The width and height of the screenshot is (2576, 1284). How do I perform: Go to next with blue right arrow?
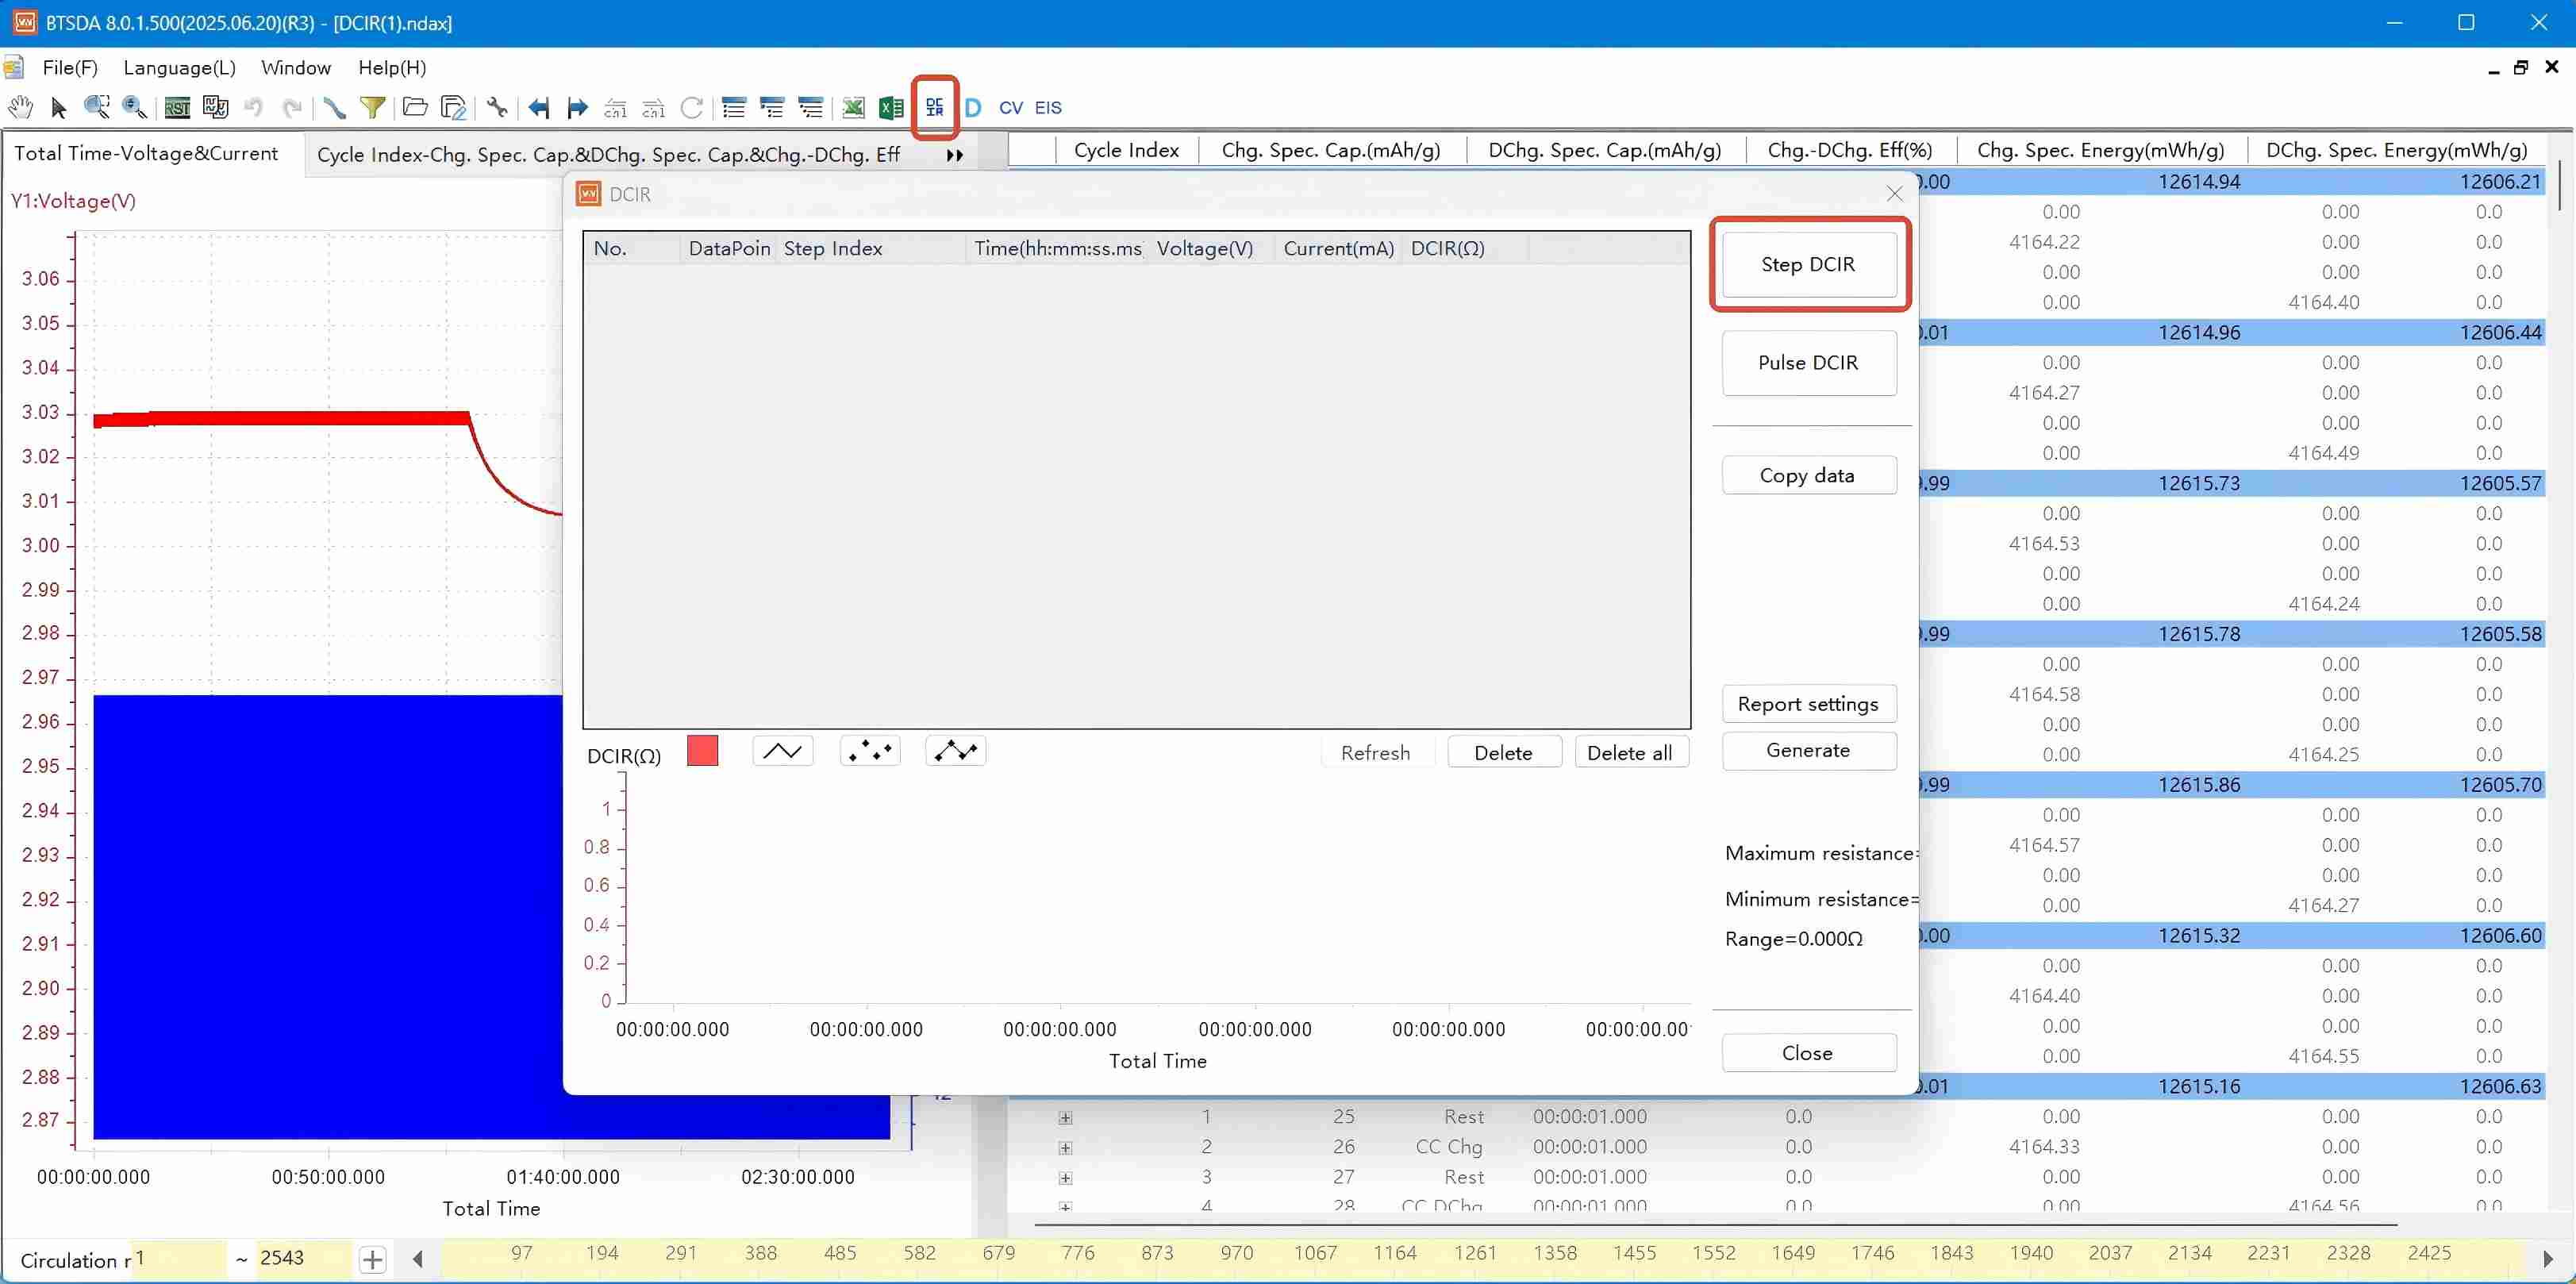pyautogui.click(x=577, y=107)
